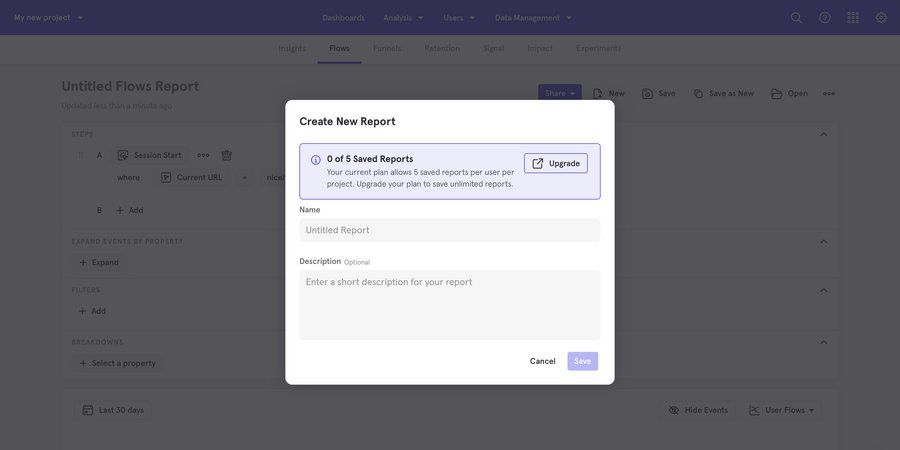The width and height of the screenshot is (900, 450).
Task: Click the Untitled Flows Report title
Action: pyautogui.click(x=130, y=86)
